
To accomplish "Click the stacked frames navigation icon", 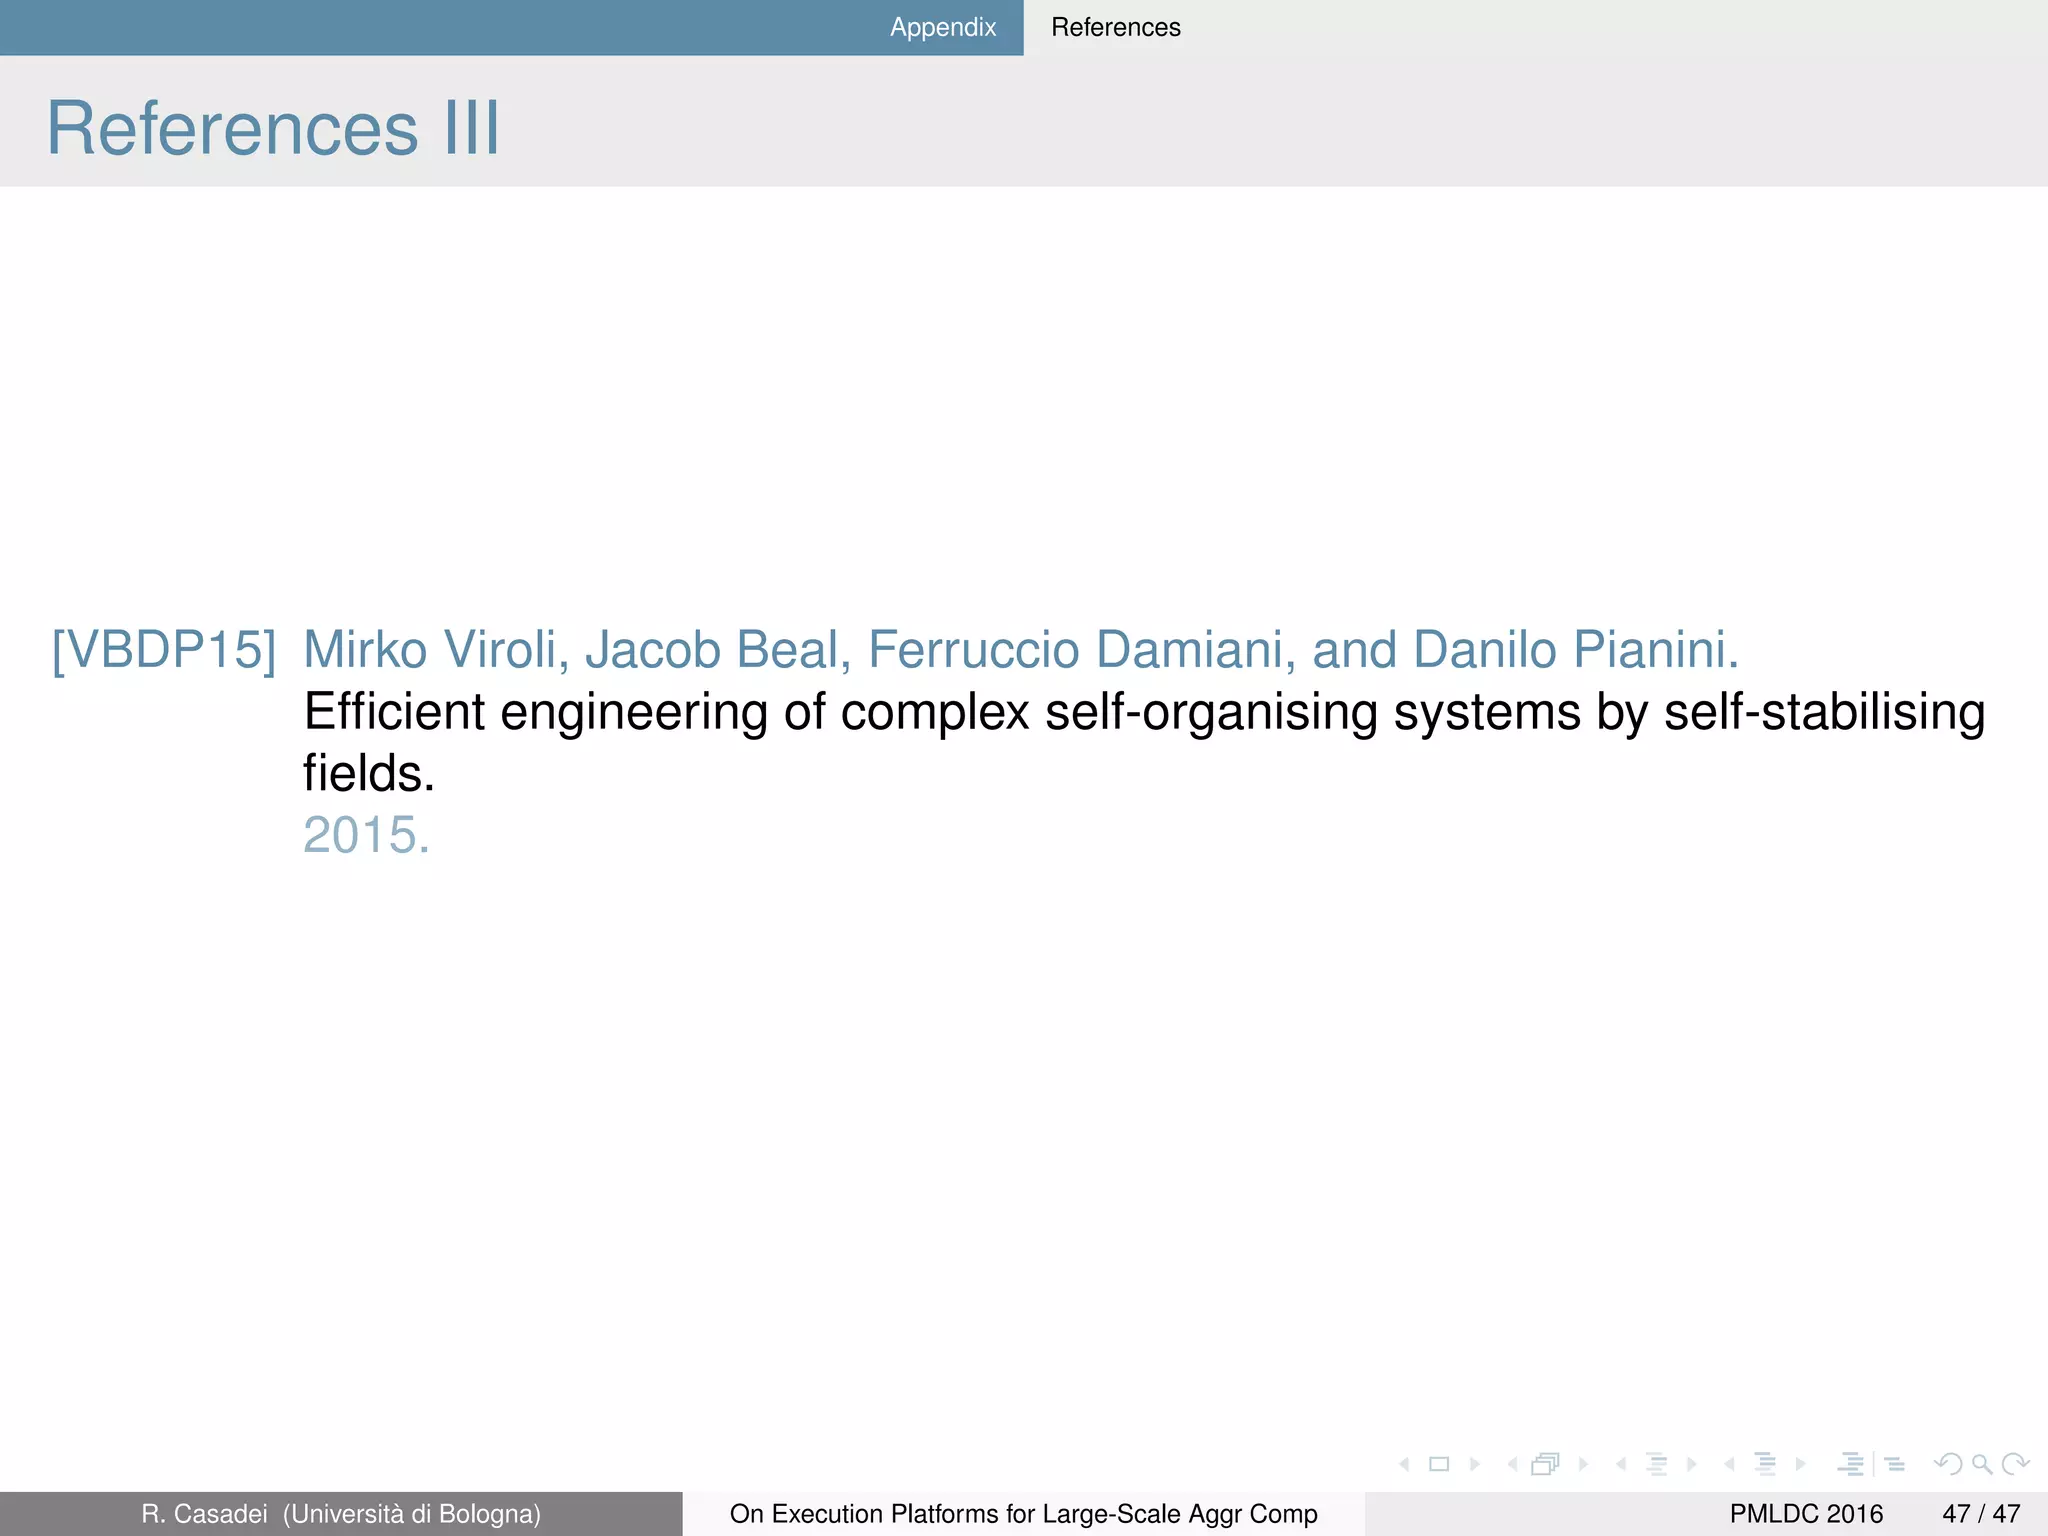I will 1545,1464.
